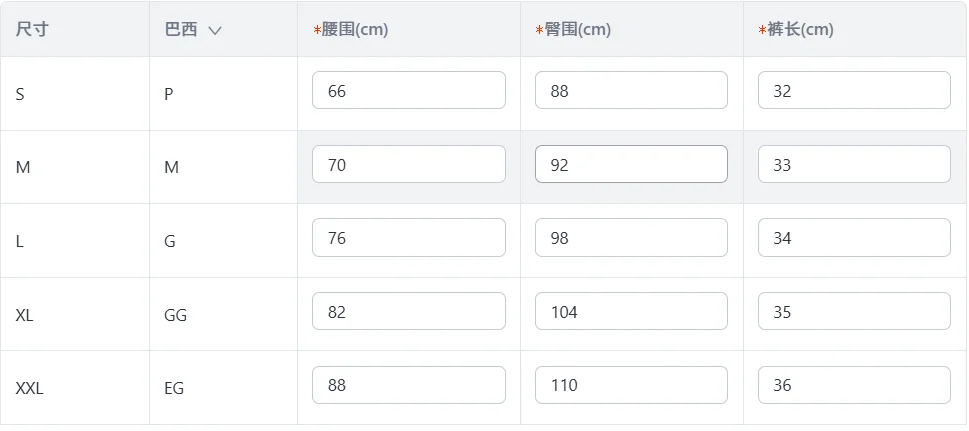Focus the hip input showing 110
Image resolution: width=969 pixels, height=431 pixels.
point(631,385)
